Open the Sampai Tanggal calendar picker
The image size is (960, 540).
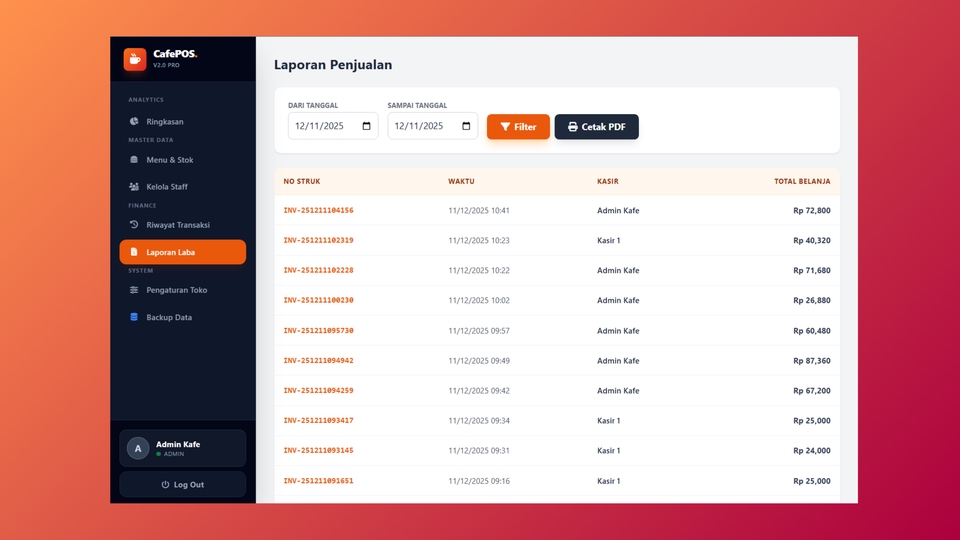click(466, 127)
